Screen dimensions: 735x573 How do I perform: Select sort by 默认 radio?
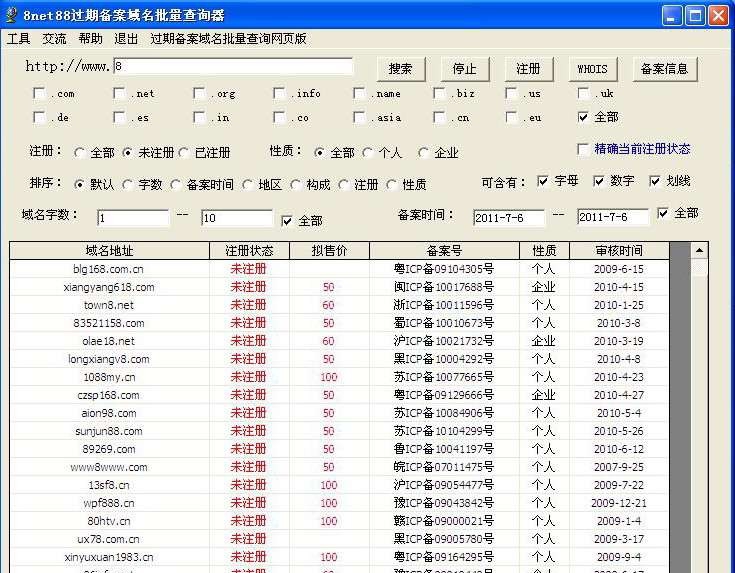pyautogui.click(x=79, y=185)
